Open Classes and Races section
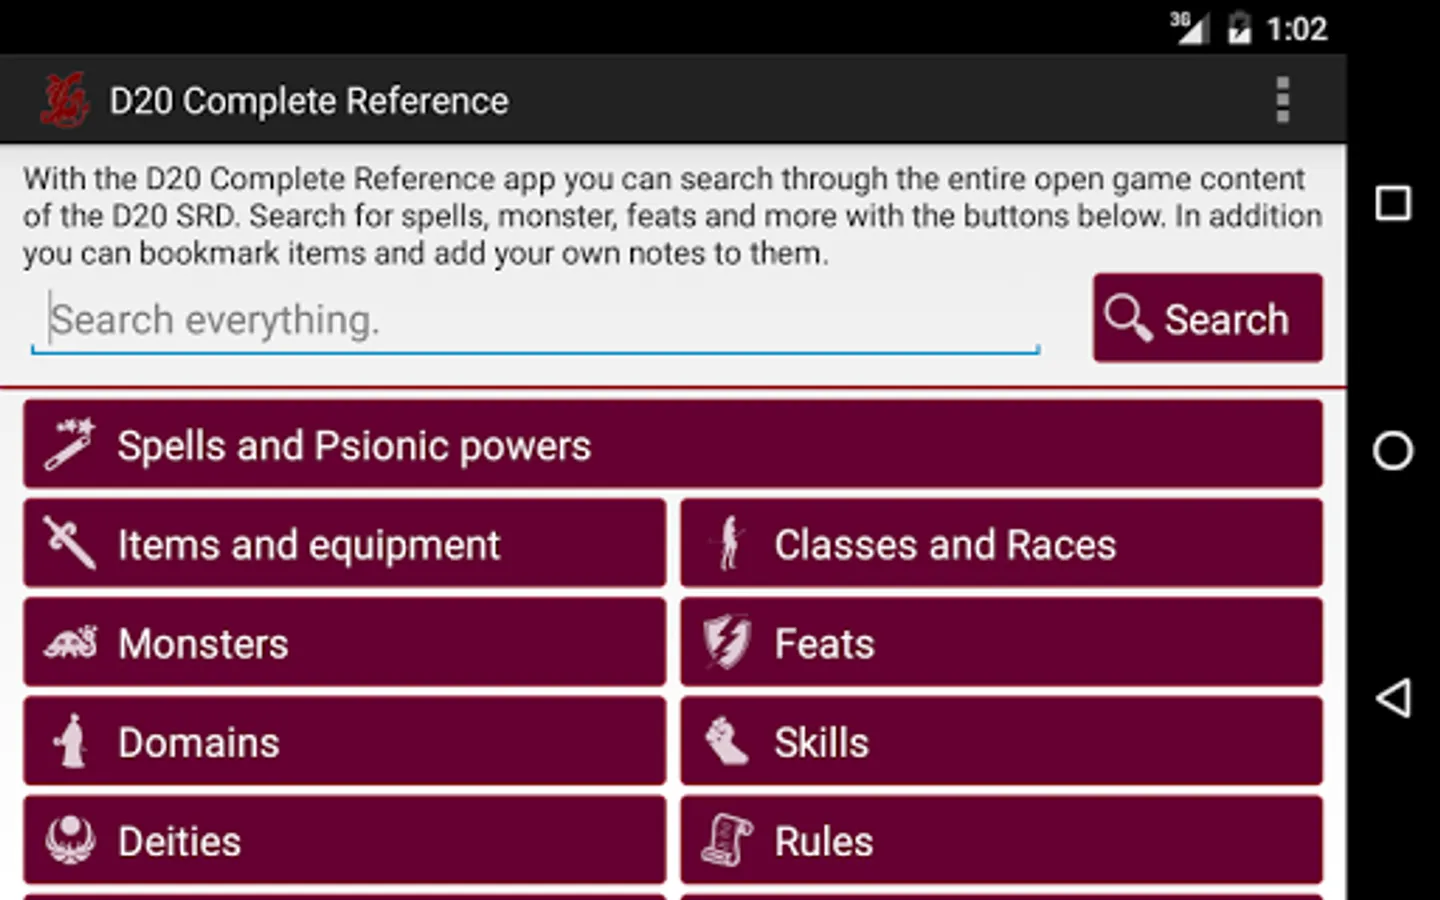 pos(1002,543)
